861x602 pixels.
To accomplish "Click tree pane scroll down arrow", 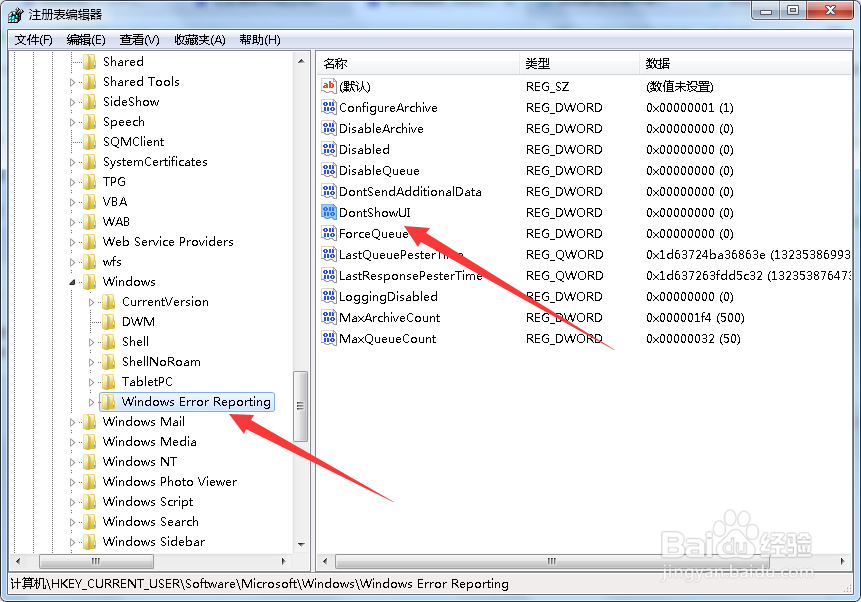I will tap(301, 545).
